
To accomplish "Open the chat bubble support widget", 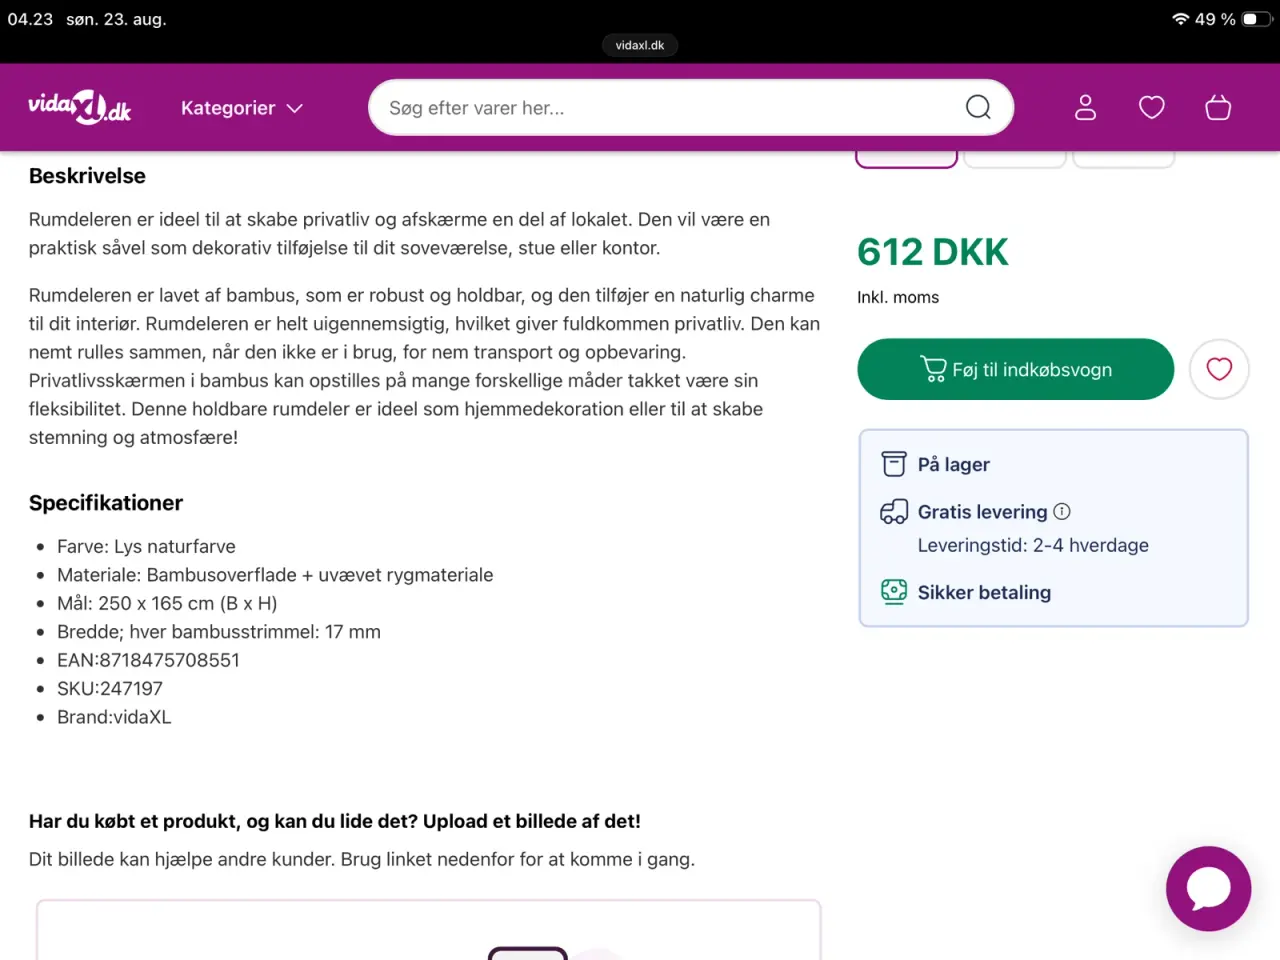I will (1208, 889).
